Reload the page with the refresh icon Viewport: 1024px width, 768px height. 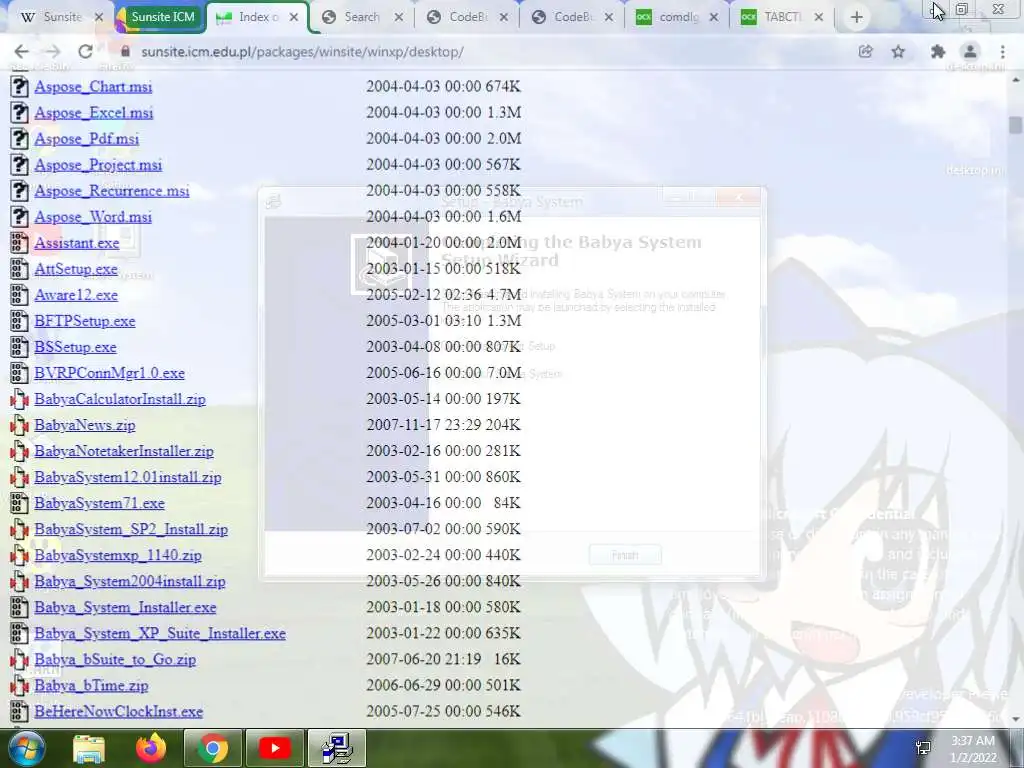click(x=85, y=52)
